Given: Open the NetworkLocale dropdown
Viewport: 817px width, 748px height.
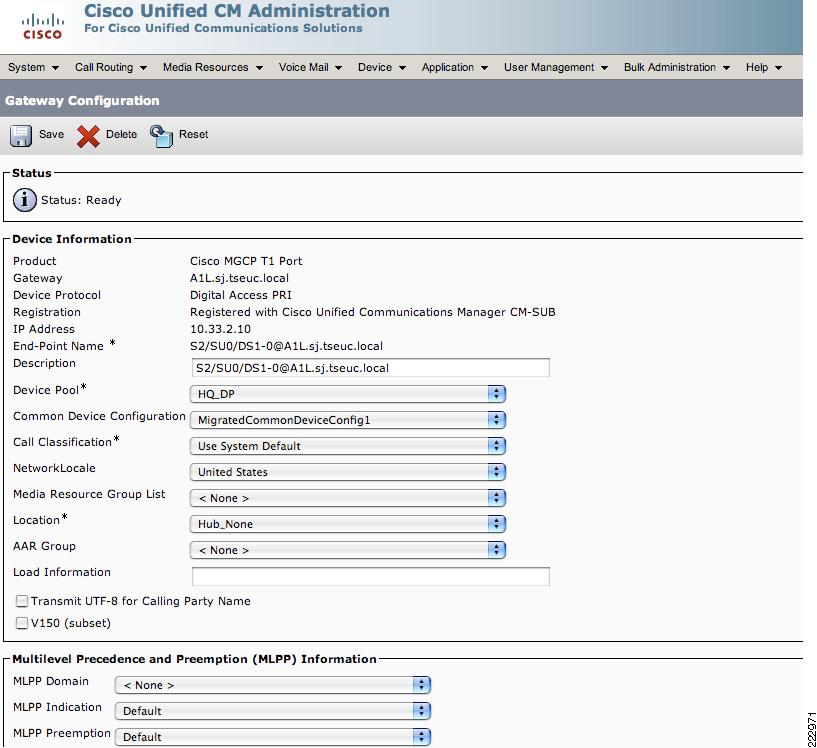Looking at the screenshot, I should pyautogui.click(x=348, y=472).
